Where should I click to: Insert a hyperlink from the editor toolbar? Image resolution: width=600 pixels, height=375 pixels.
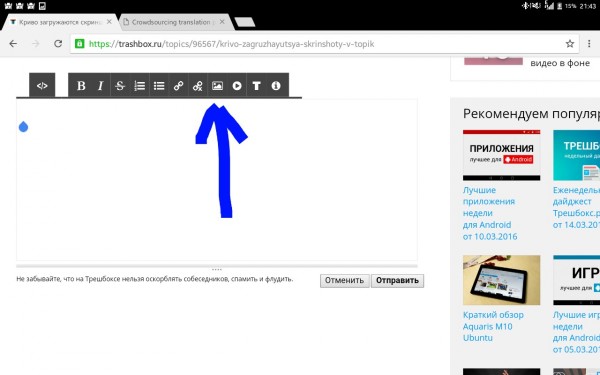(x=178, y=85)
